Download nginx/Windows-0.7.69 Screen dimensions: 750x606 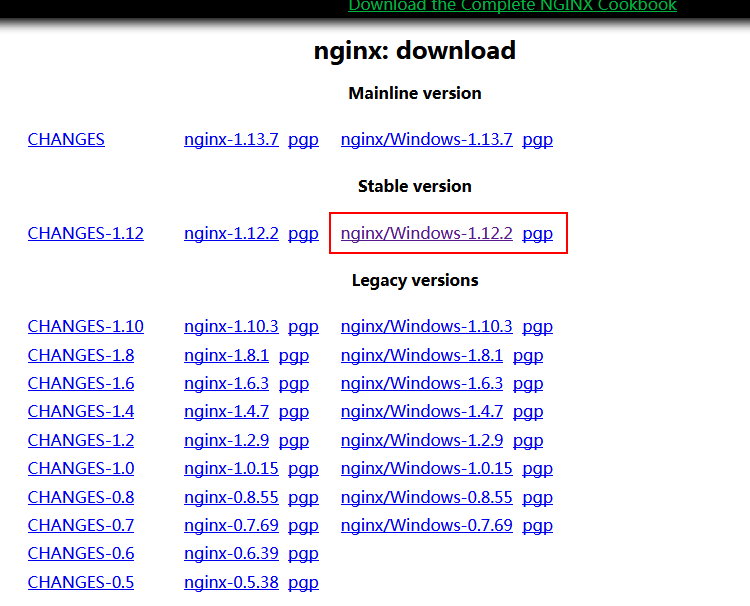427,526
